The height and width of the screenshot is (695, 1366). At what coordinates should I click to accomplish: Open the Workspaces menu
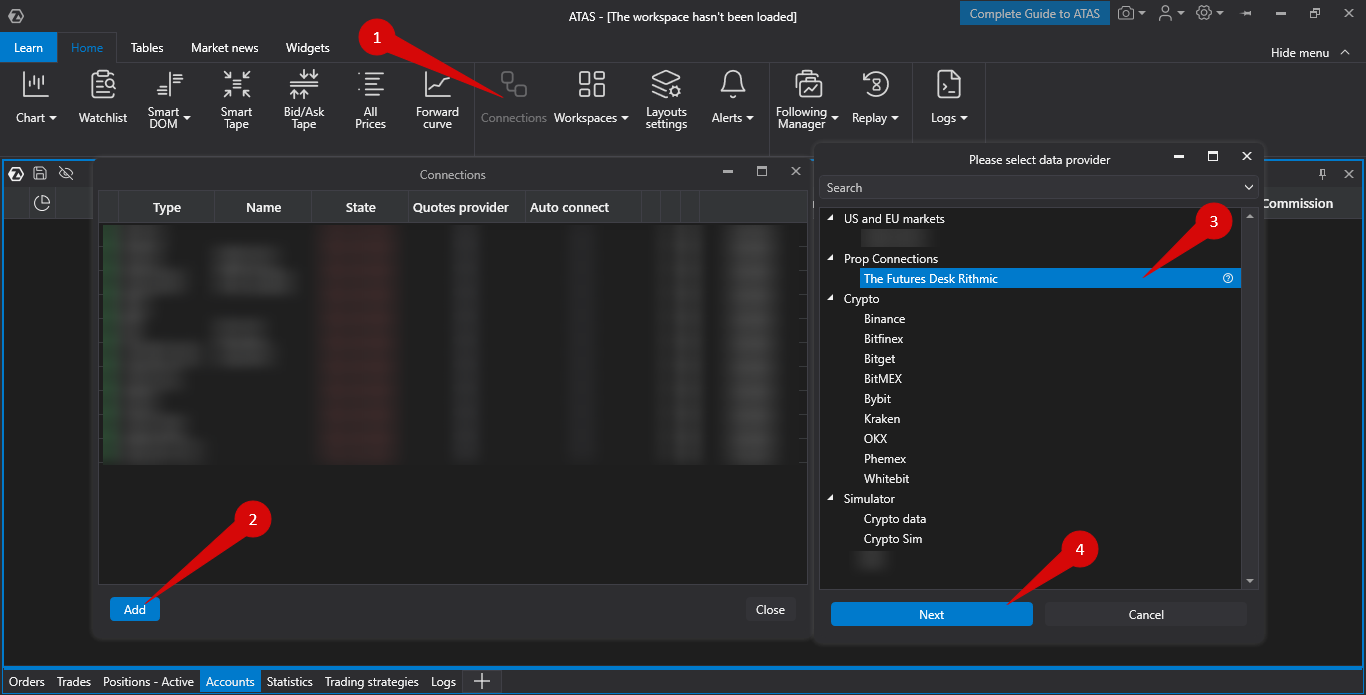[591, 98]
